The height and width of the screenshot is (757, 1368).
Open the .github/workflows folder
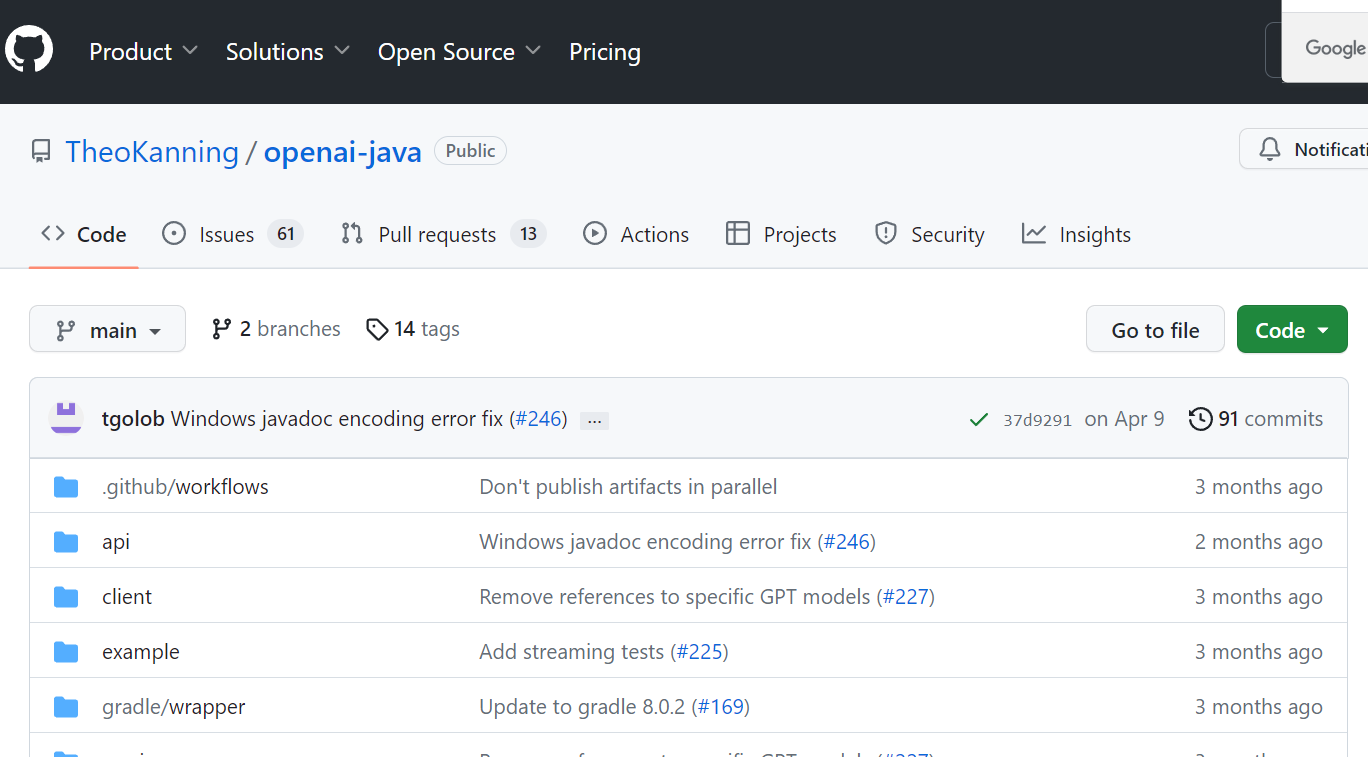pyautogui.click(x=185, y=487)
